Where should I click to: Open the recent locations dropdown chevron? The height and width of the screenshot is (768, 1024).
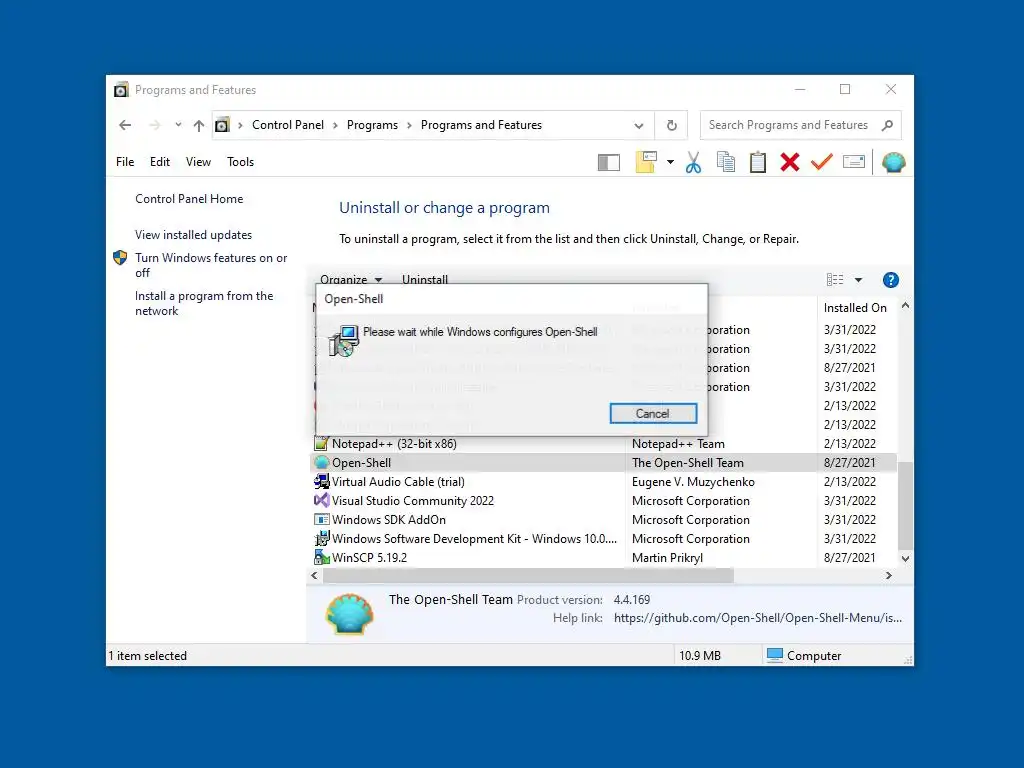178,125
